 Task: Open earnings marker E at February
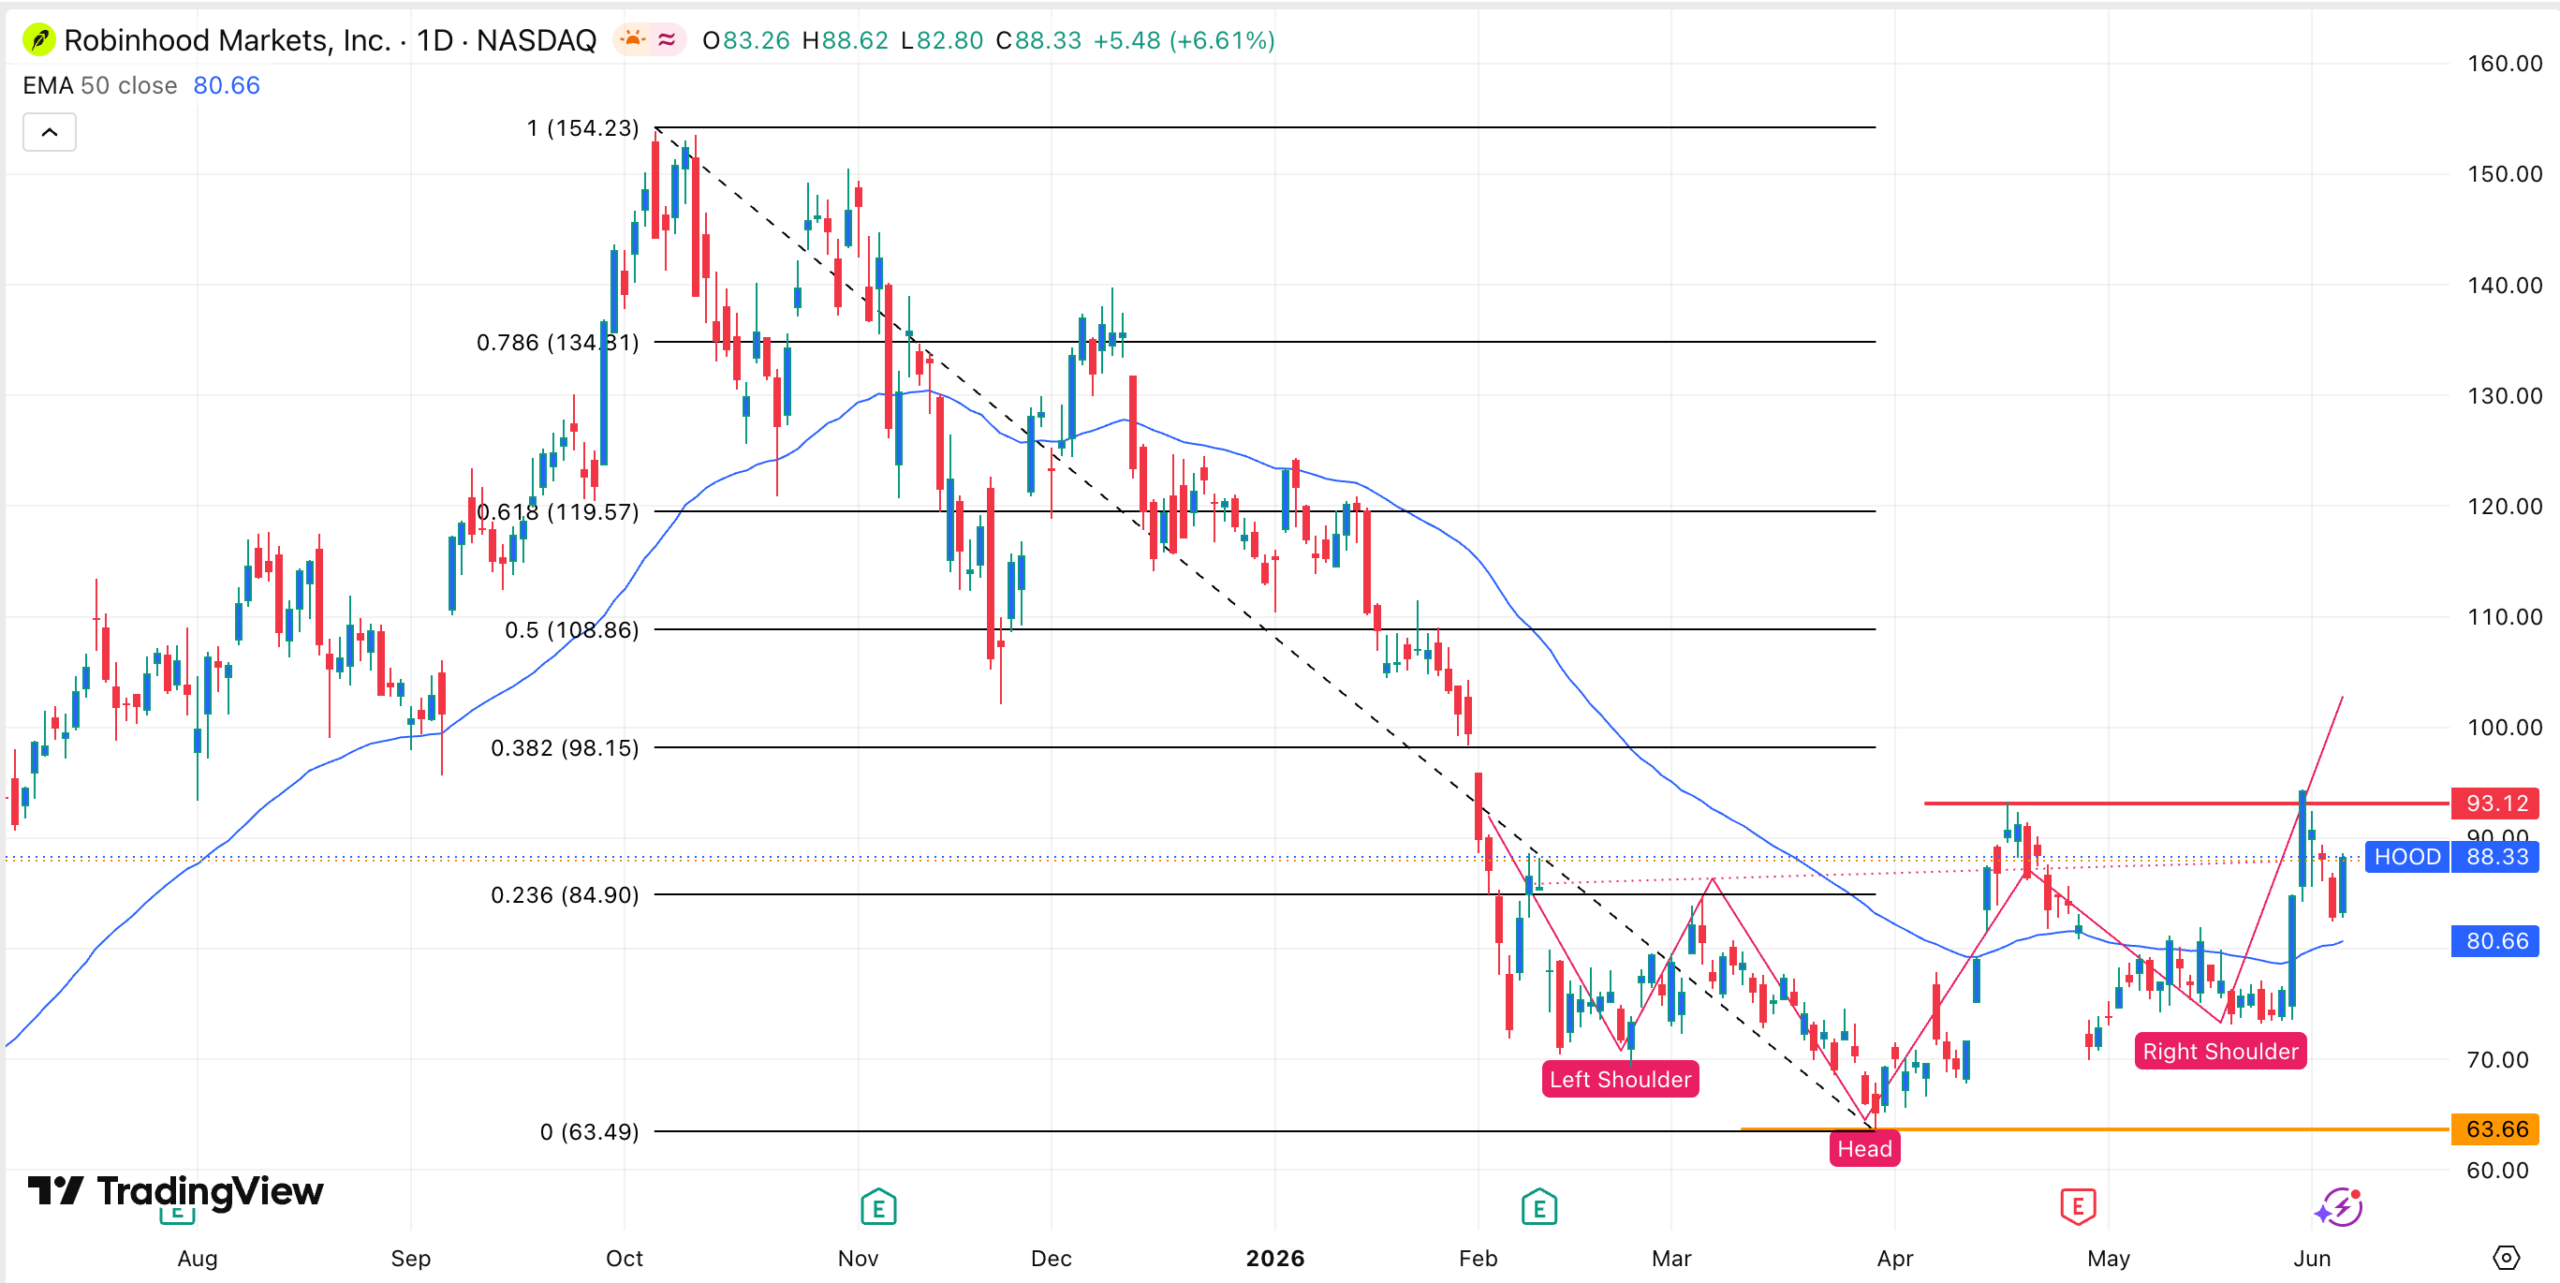pos(1539,1207)
